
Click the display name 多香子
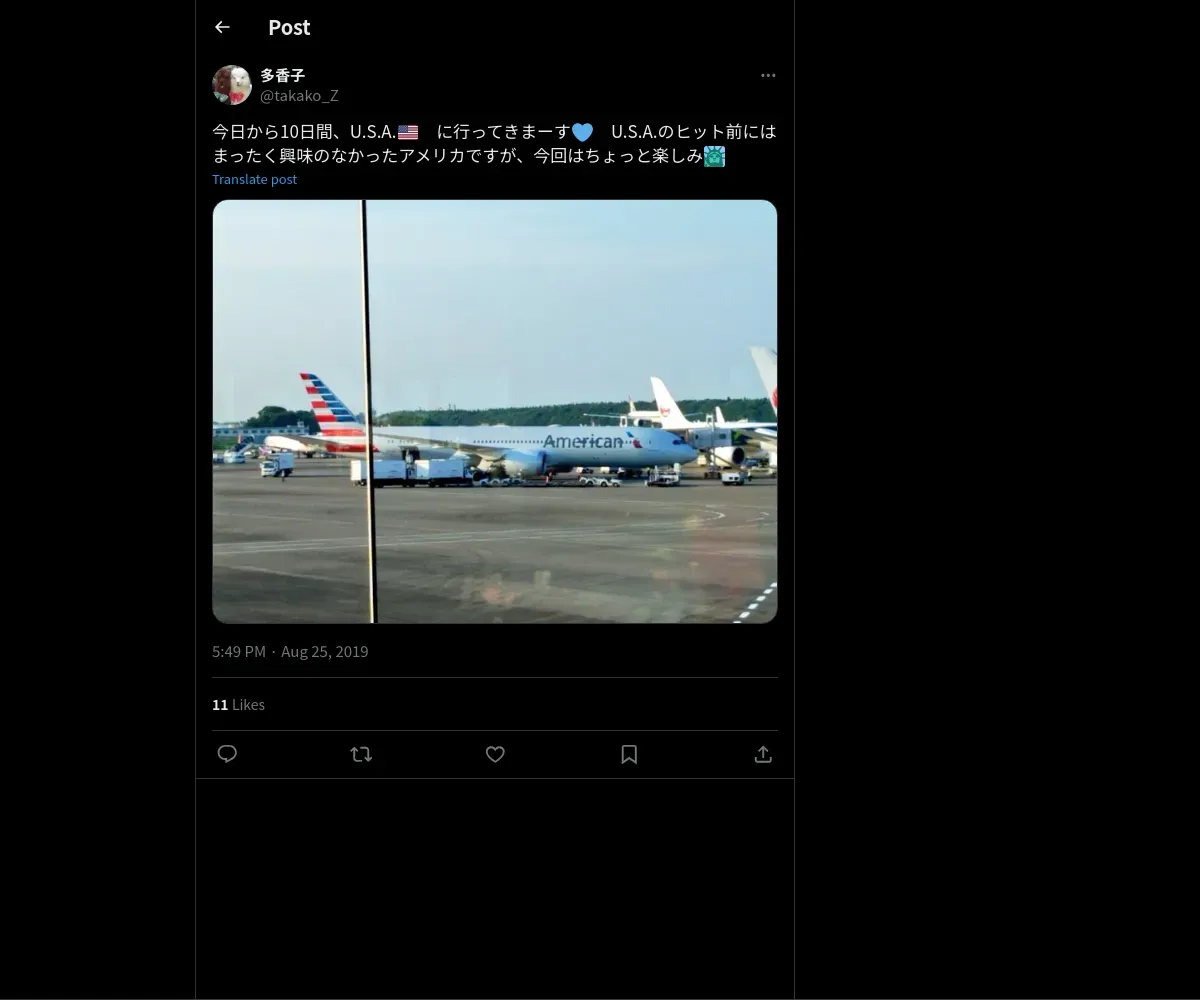point(282,75)
